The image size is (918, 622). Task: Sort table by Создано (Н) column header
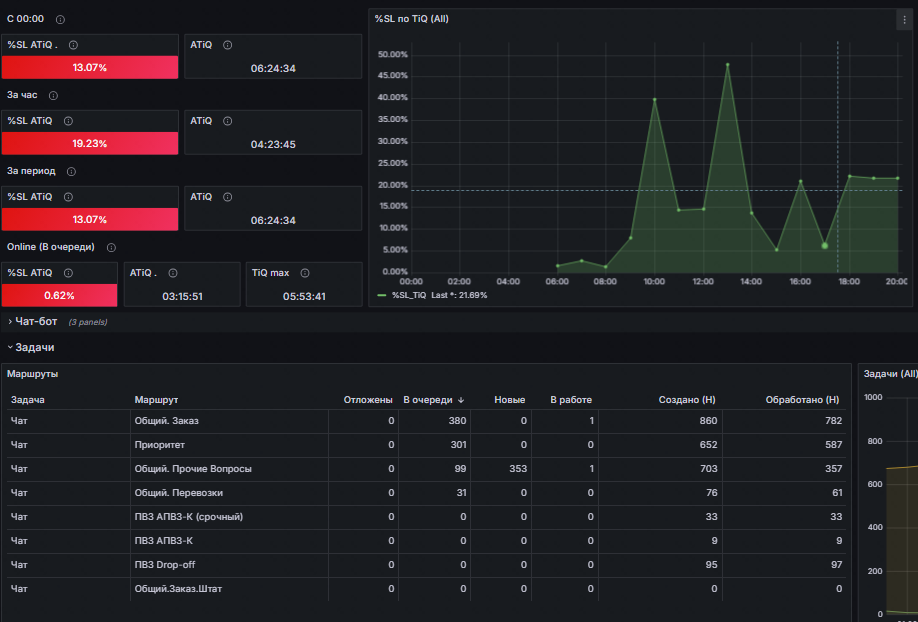click(x=687, y=399)
